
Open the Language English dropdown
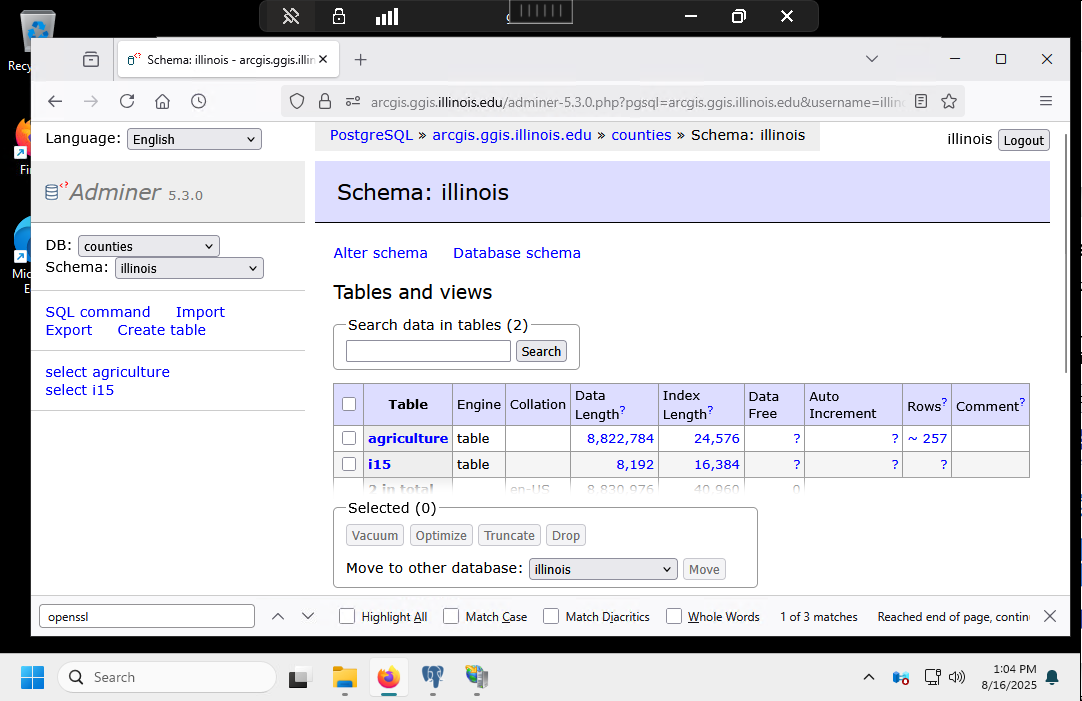(x=194, y=139)
